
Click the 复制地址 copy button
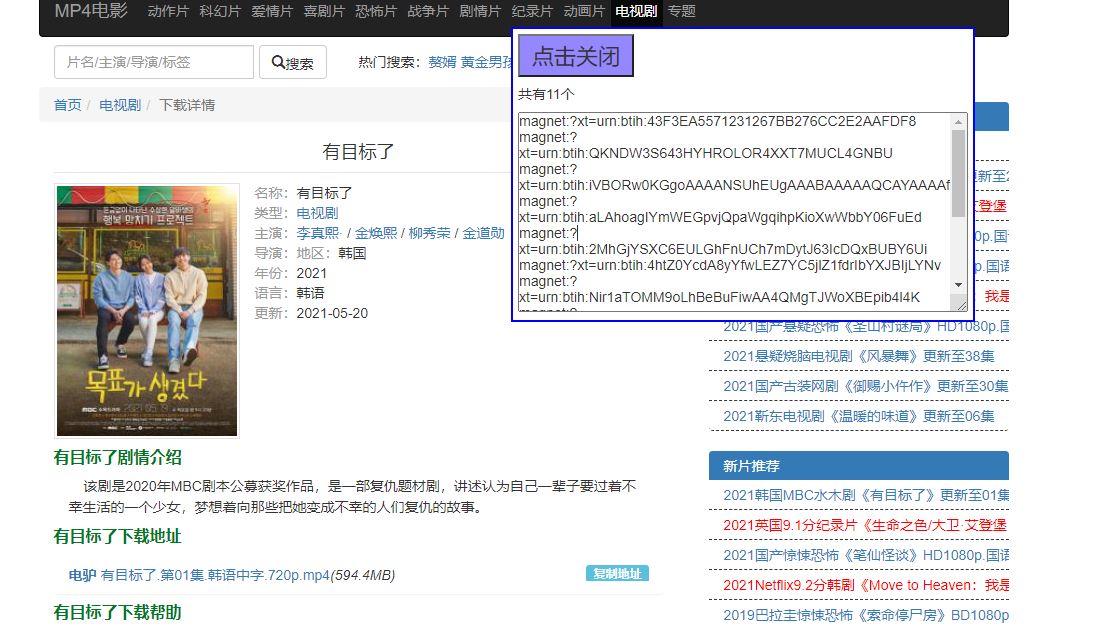617,573
